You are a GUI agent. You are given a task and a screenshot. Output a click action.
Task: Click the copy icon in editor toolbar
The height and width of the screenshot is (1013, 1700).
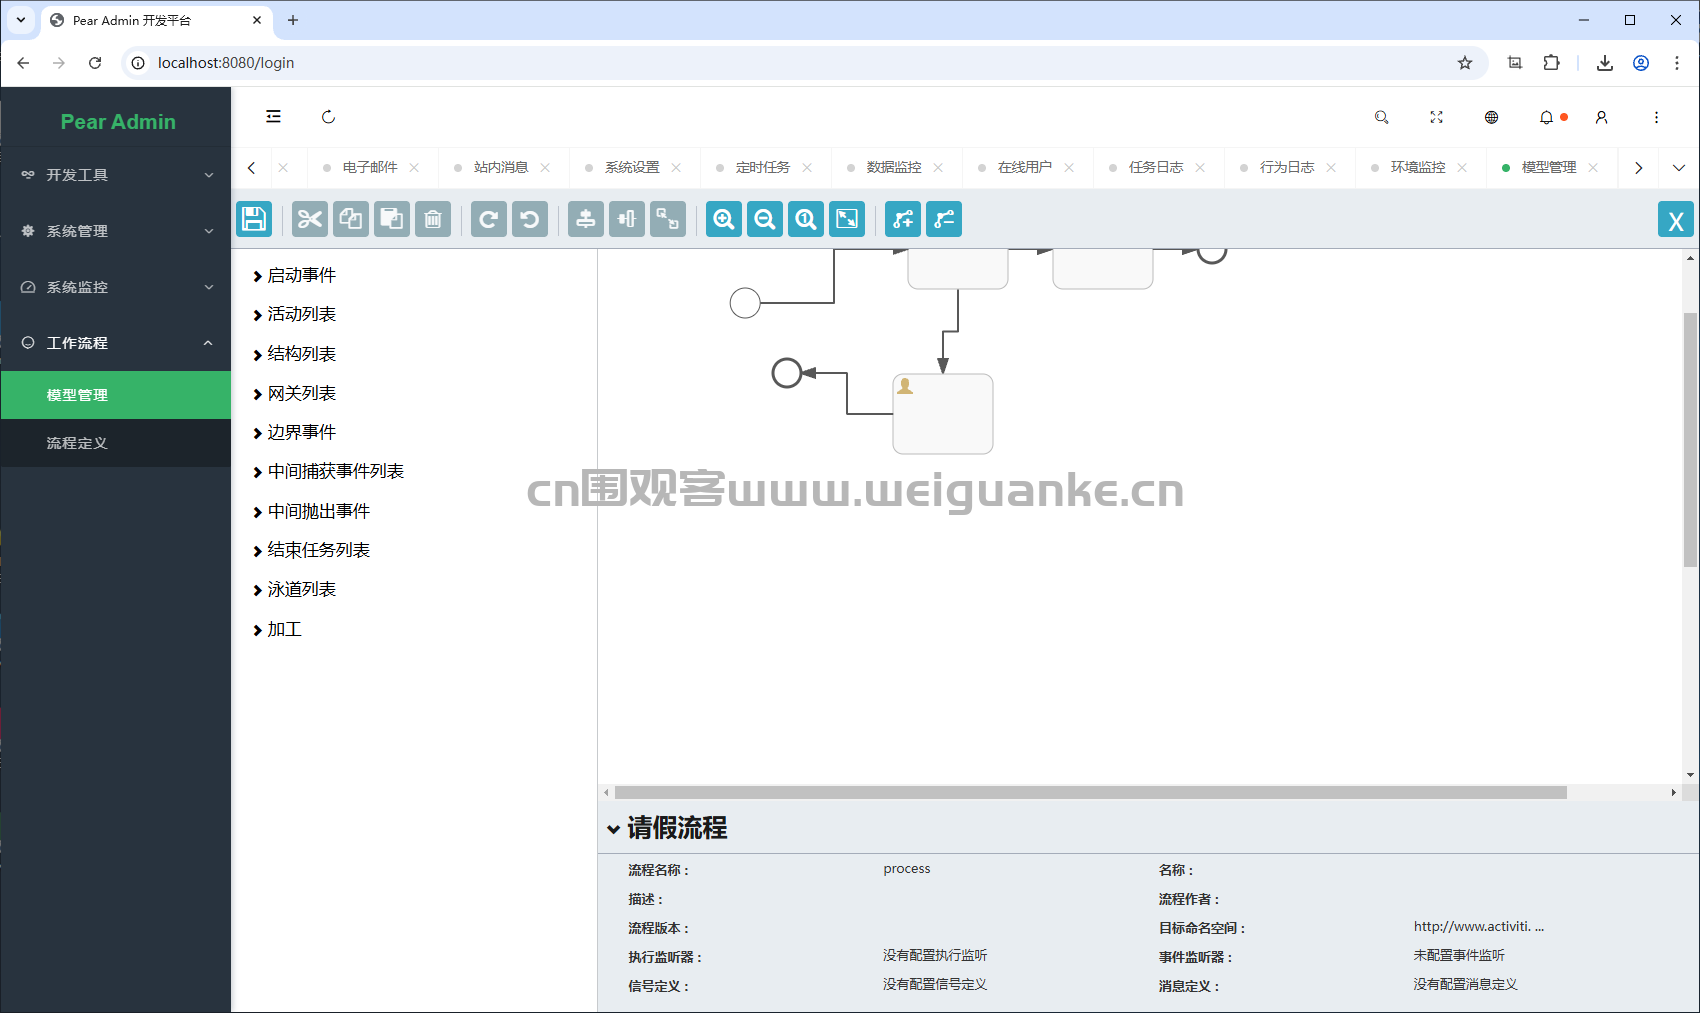(351, 219)
